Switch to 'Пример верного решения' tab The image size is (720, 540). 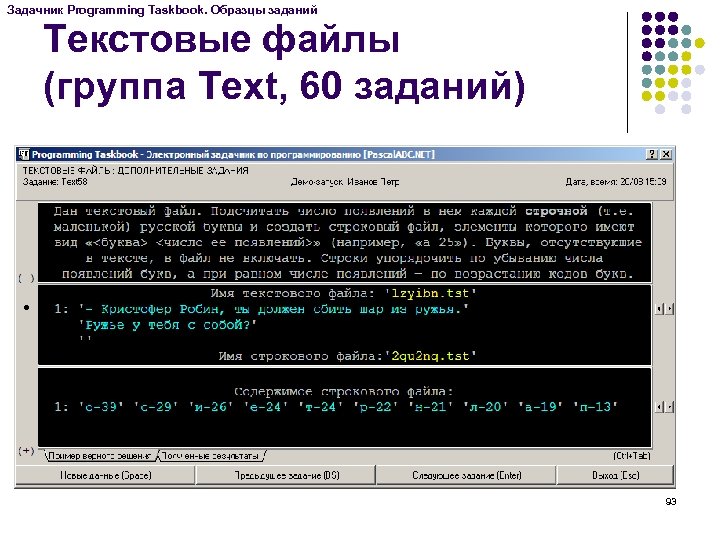[100, 456]
